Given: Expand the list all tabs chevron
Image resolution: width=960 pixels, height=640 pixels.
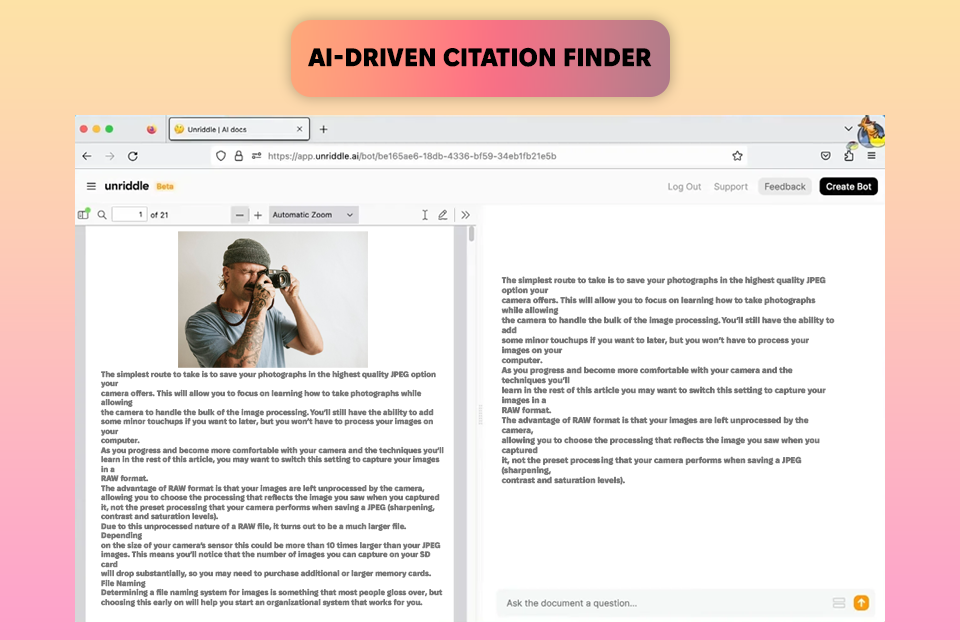Looking at the screenshot, I should point(848,129).
